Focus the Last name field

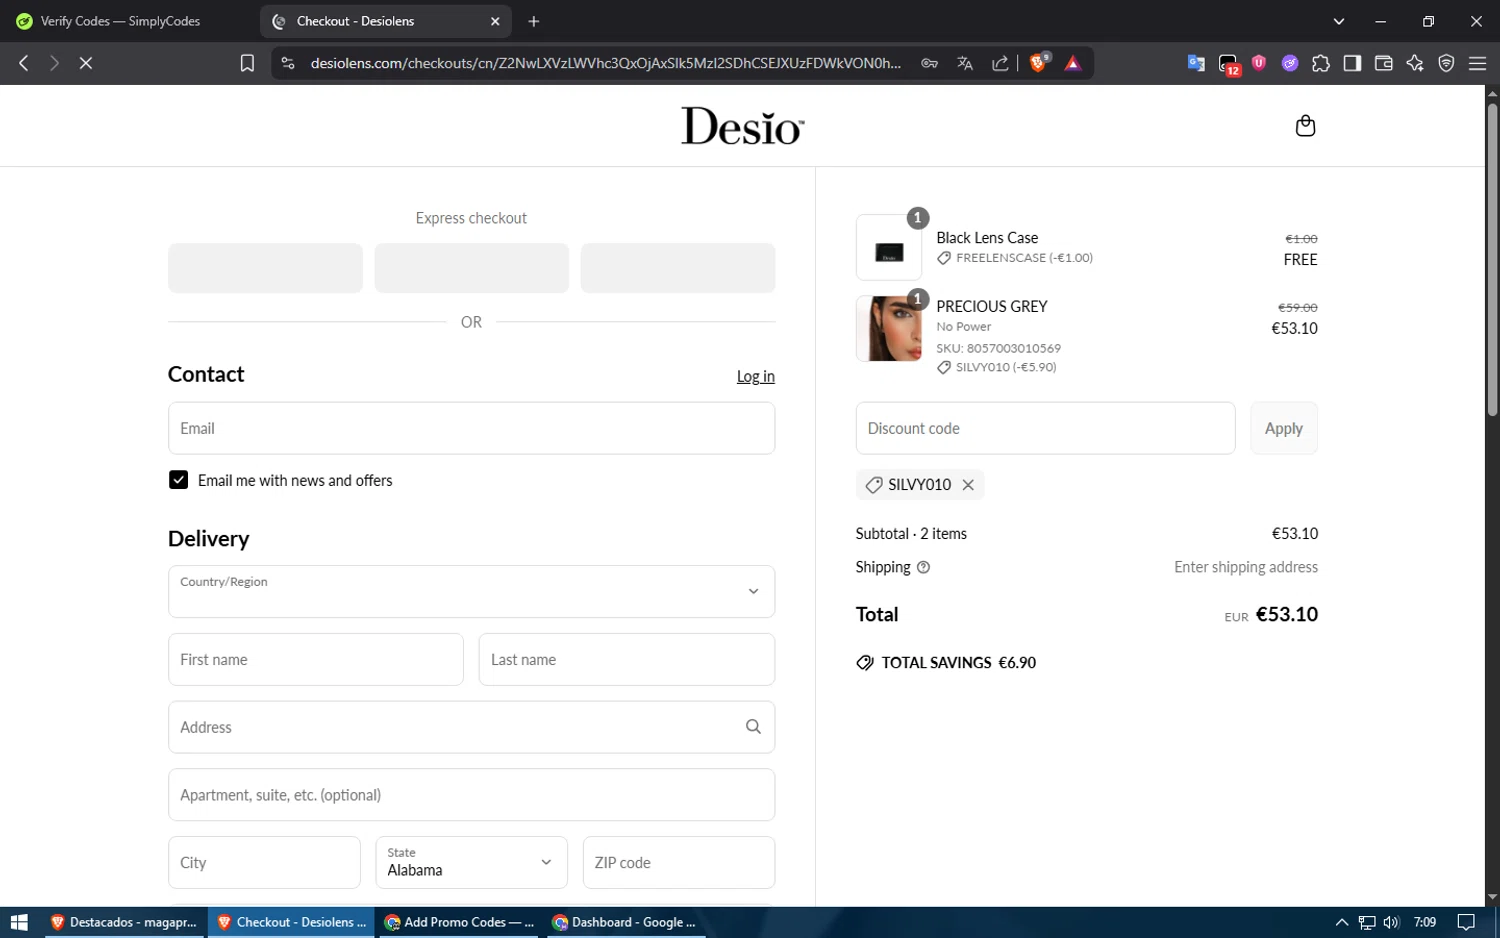(626, 659)
